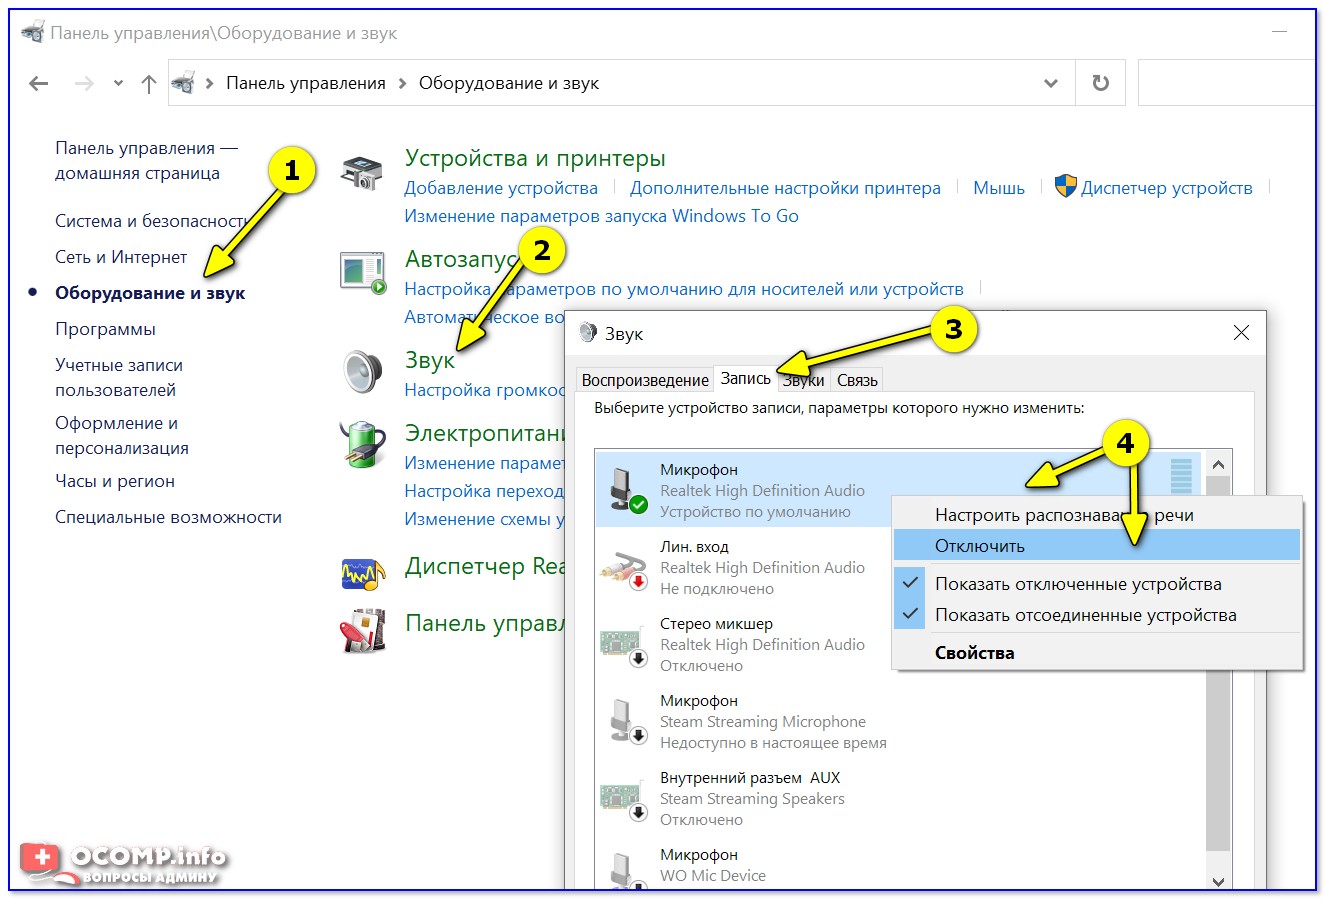The height and width of the screenshot is (899, 1325).
Task: Click the Devices and Printers icon
Action: pos(361,174)
